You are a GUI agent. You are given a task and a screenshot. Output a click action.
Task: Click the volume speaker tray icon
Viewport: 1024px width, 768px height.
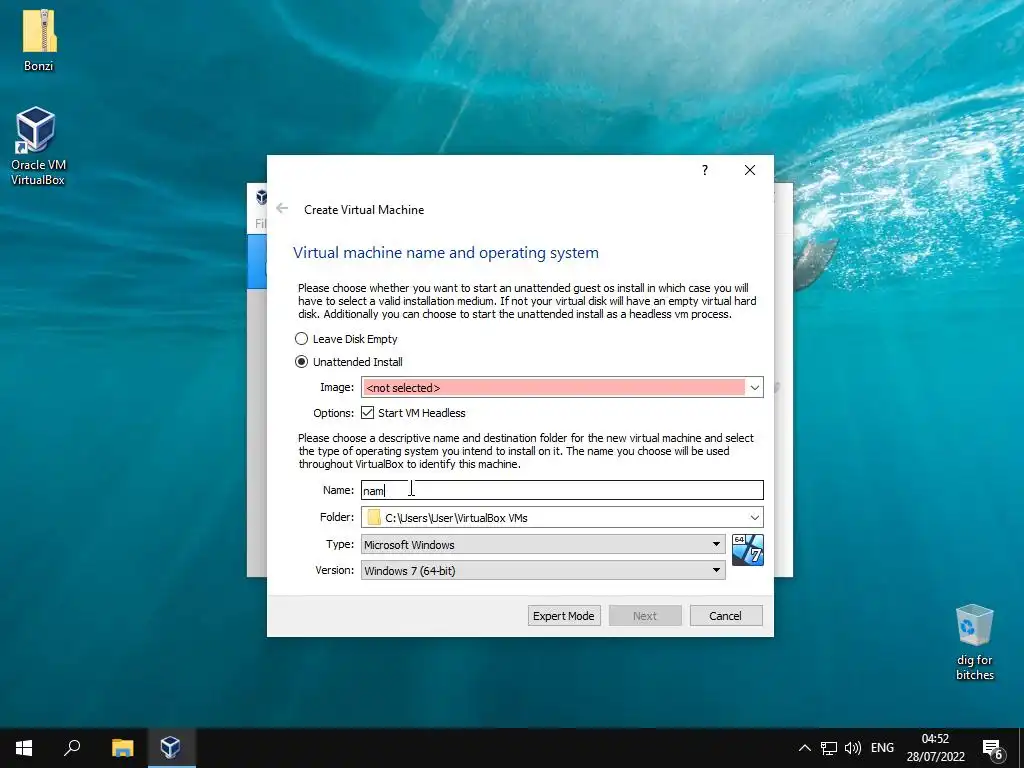point(853,748)
